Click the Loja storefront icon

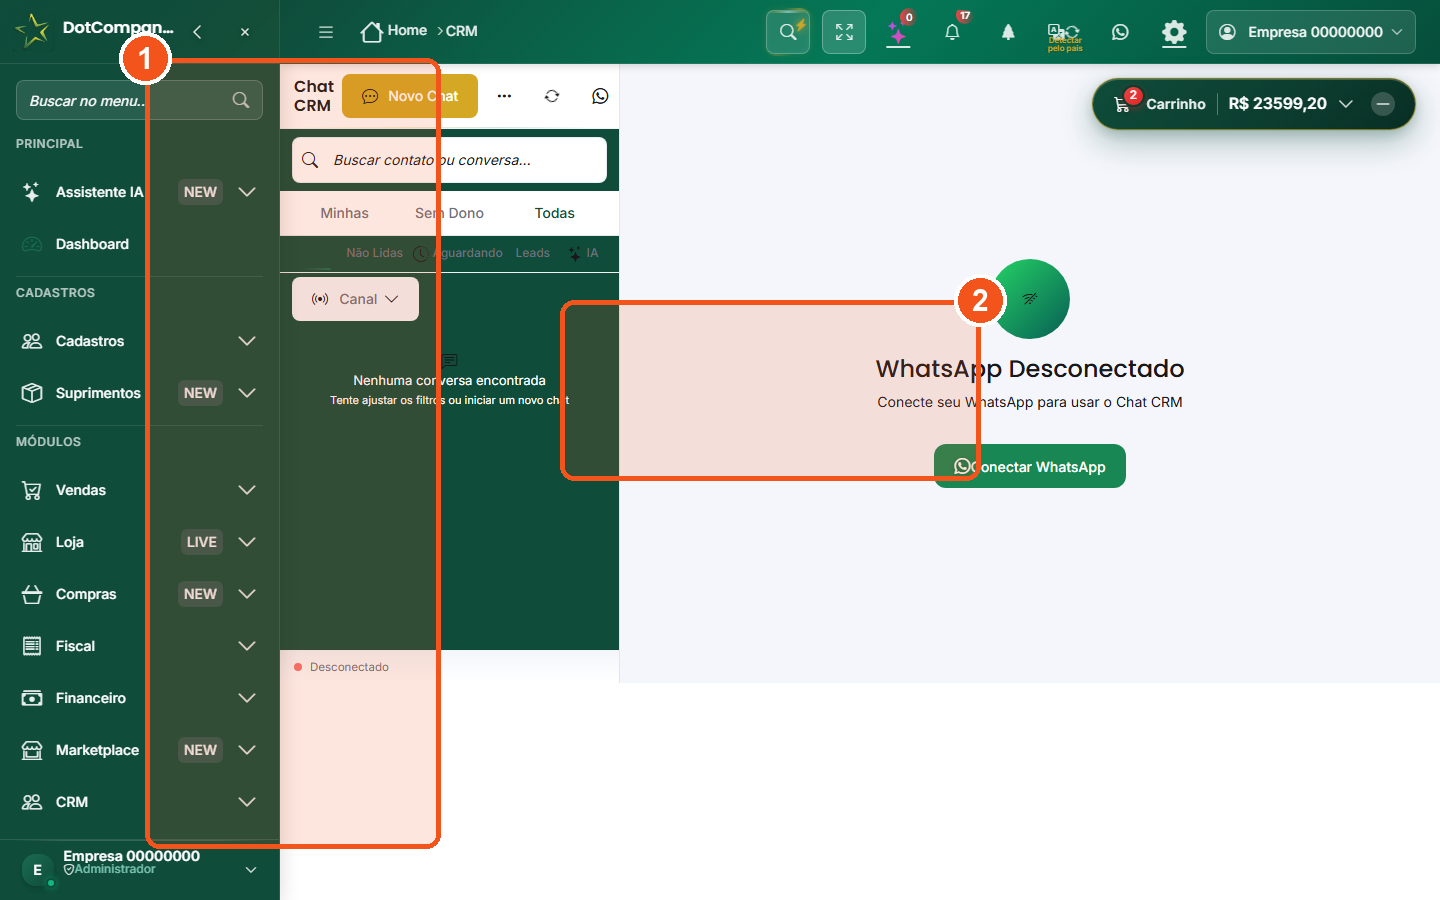pos(32,542)
